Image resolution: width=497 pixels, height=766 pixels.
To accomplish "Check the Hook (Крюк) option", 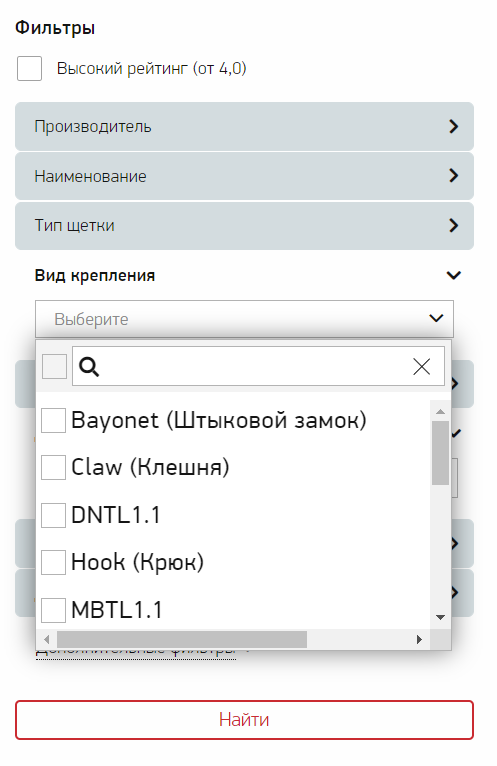I will 53,562.
